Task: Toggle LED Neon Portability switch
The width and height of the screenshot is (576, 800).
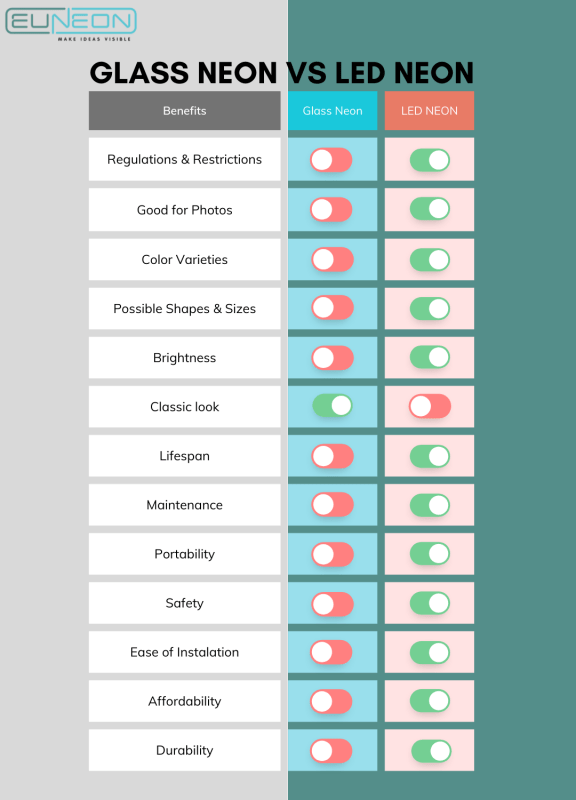Action: point(430,554)
